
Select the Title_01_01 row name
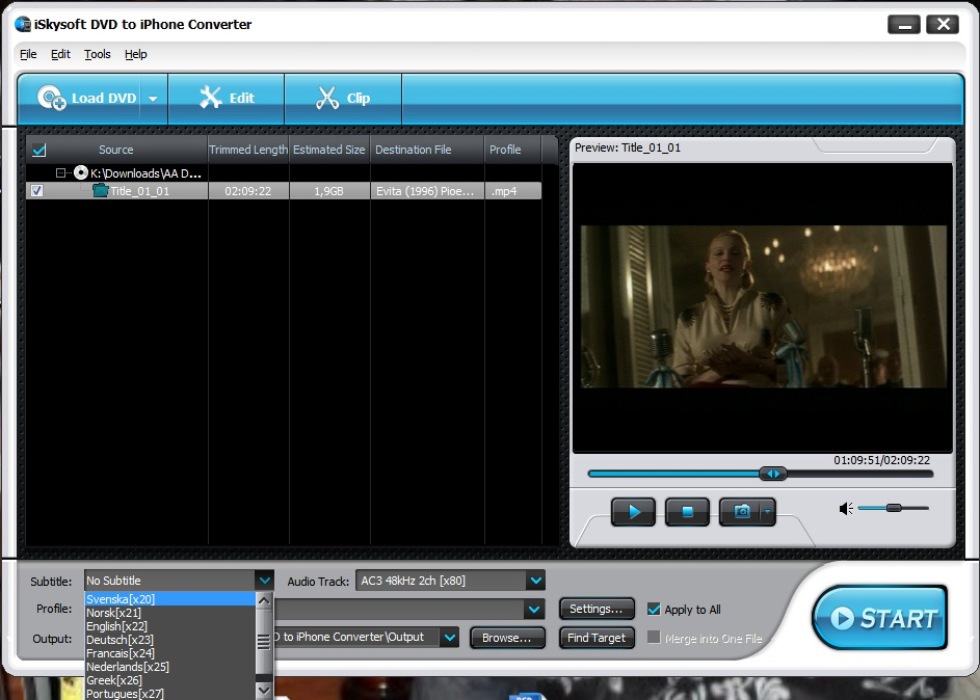140,191
